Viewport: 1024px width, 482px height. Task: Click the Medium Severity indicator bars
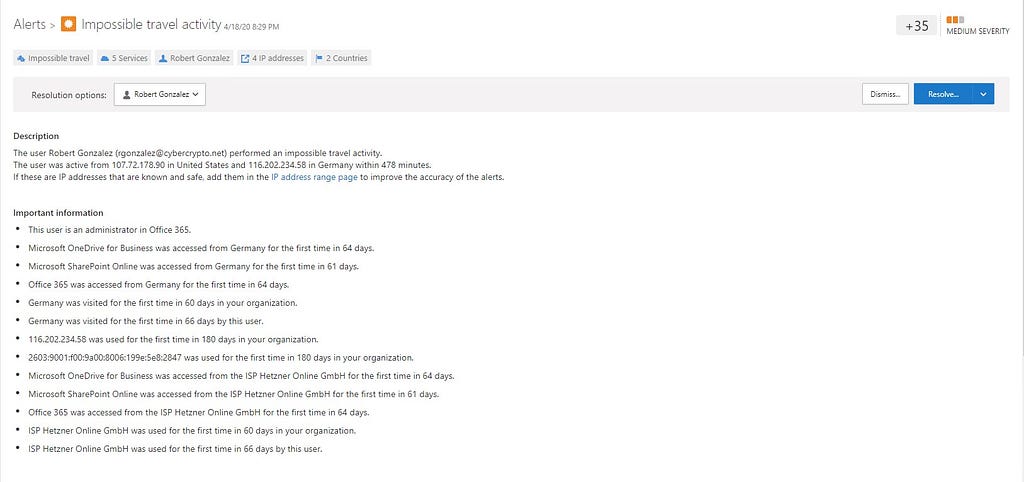[955, 20]
